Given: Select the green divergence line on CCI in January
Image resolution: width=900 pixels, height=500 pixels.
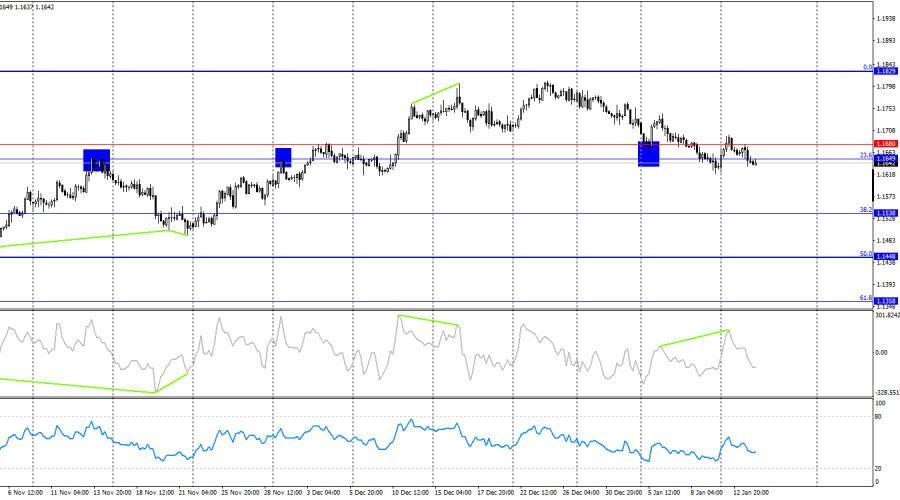Looking at the screenshot, I should coord(693,338).
